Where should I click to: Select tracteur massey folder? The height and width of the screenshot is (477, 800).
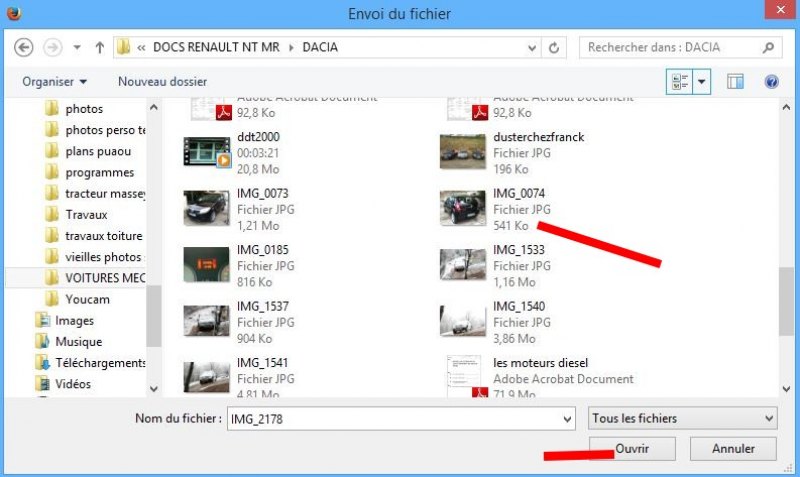point(105,194)
